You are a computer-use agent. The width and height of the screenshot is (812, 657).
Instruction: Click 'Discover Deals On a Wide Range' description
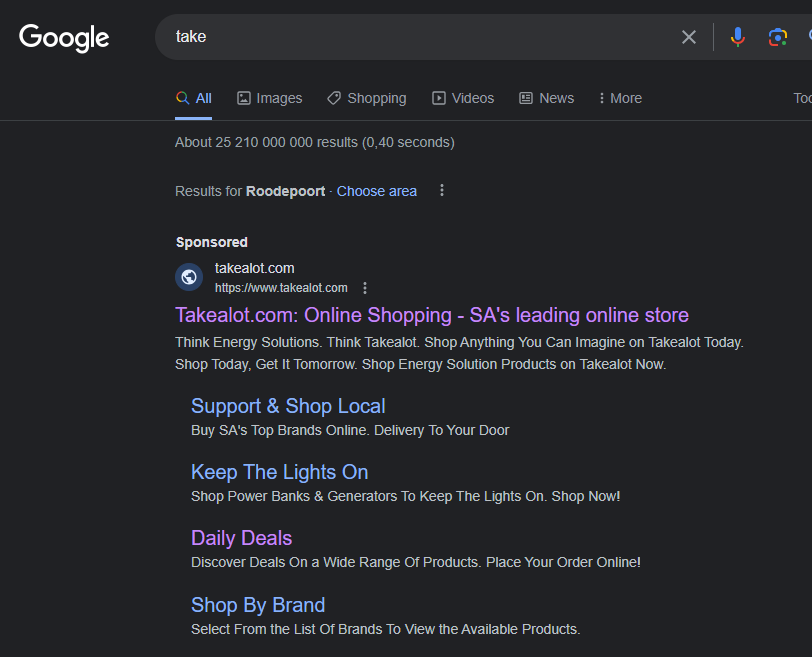click(x=416, y=562)
